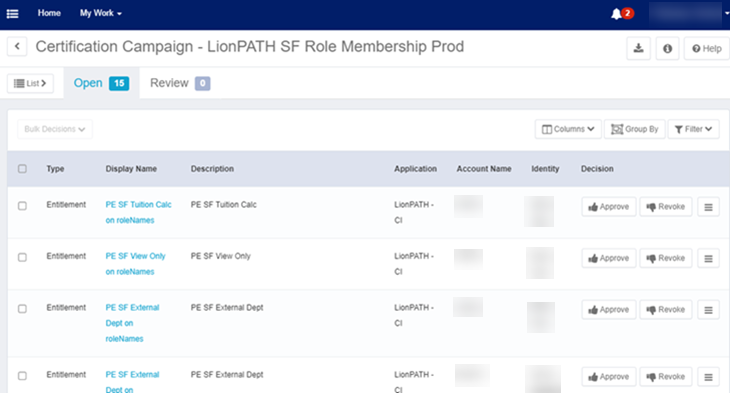Click the Type column header
Viewport: 730px width, 393px height.
(55, 169)
